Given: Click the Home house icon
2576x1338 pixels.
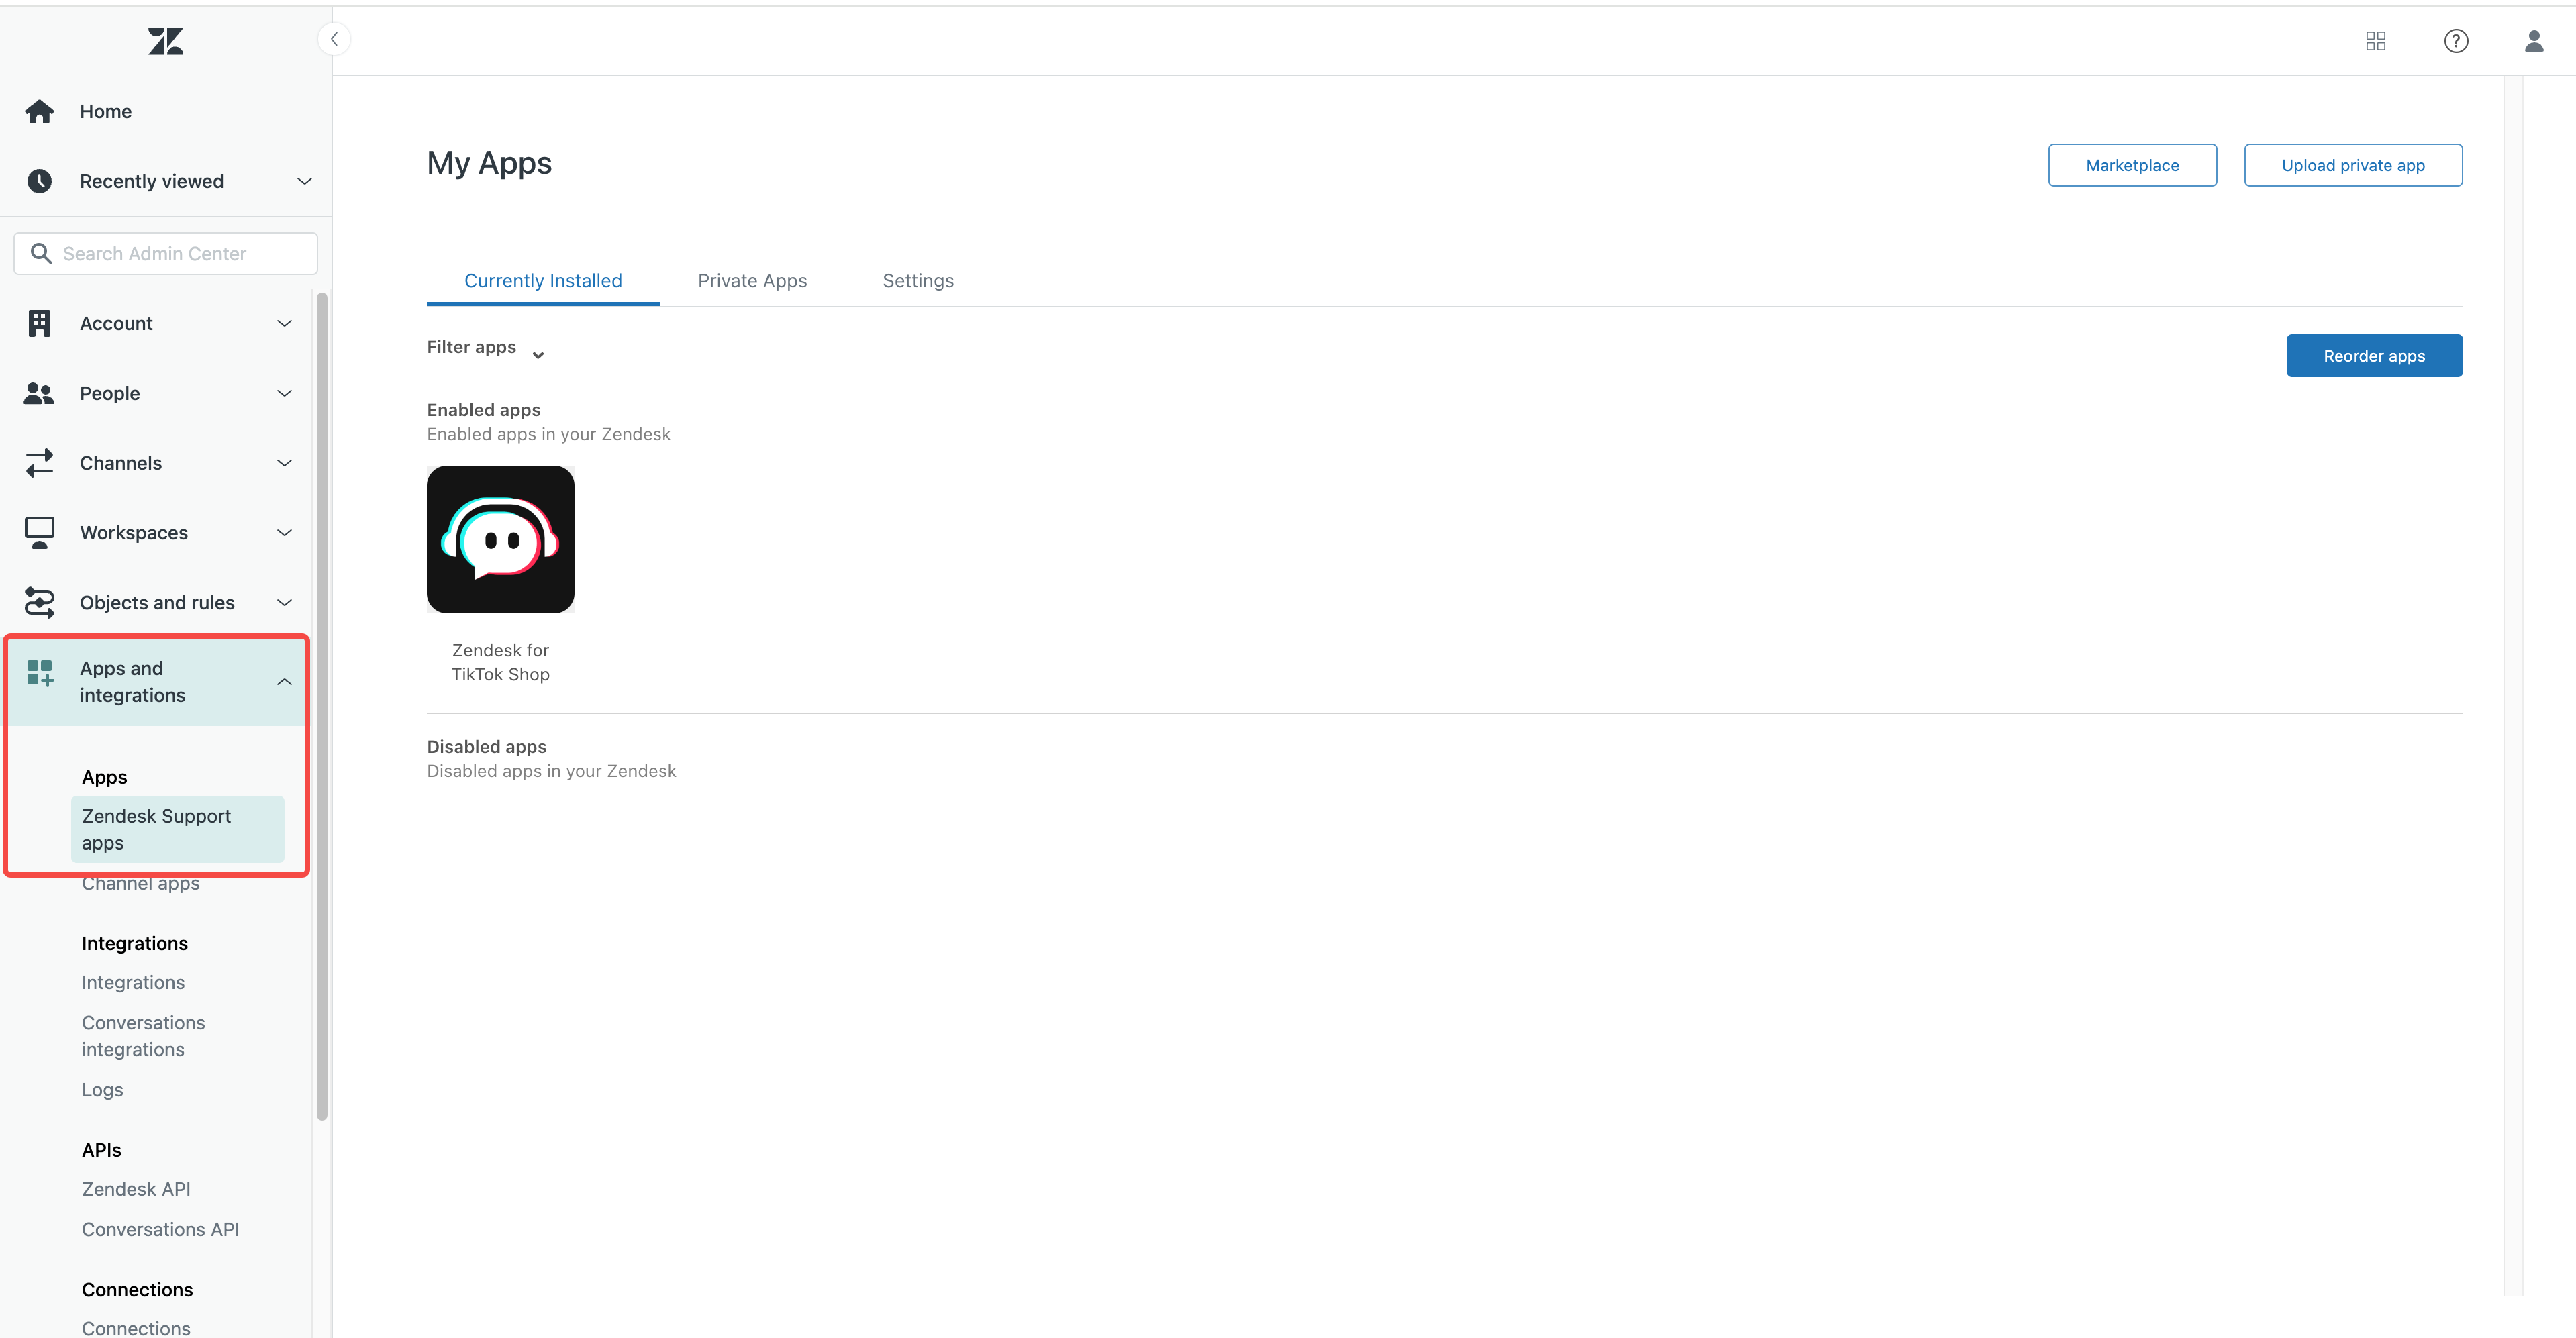Looking at the screenshot, I should tap(40, 111).
